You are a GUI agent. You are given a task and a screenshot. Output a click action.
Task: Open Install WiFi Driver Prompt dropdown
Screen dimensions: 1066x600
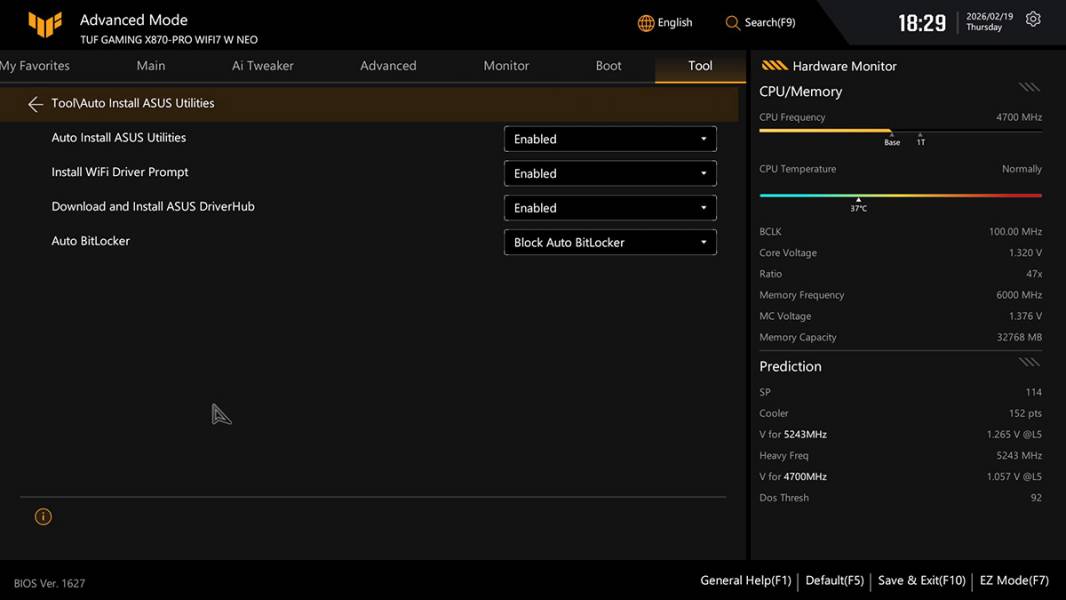(610, 174)
